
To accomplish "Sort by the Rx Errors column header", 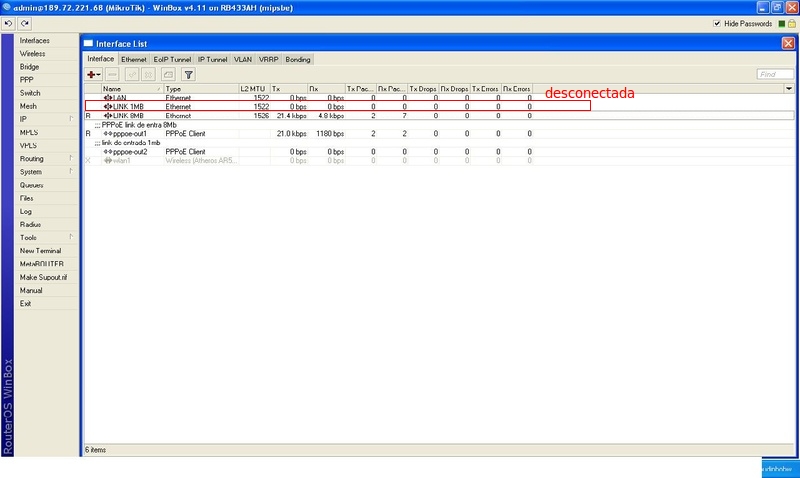I will coord(517,89).
